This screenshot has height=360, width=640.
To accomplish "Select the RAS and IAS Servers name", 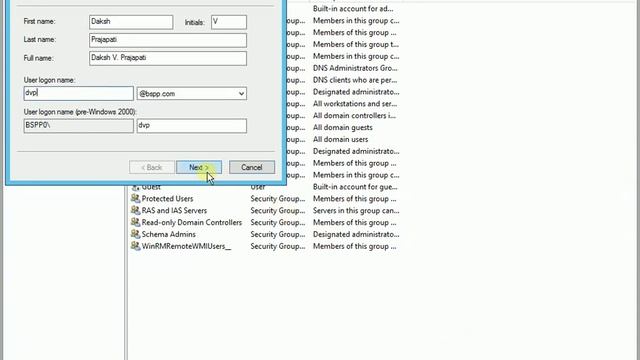I will (x=174, y=211).
